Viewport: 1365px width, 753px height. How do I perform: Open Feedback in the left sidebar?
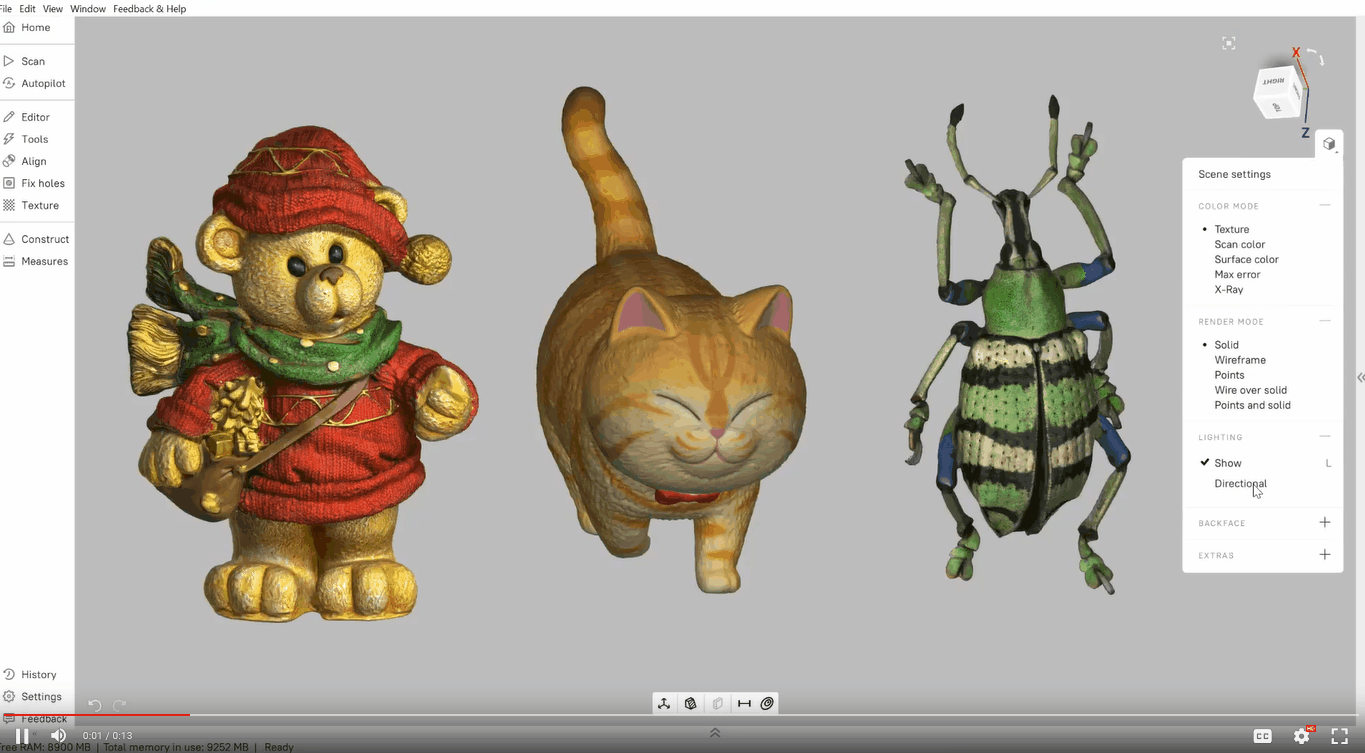[x=35, y=719]
